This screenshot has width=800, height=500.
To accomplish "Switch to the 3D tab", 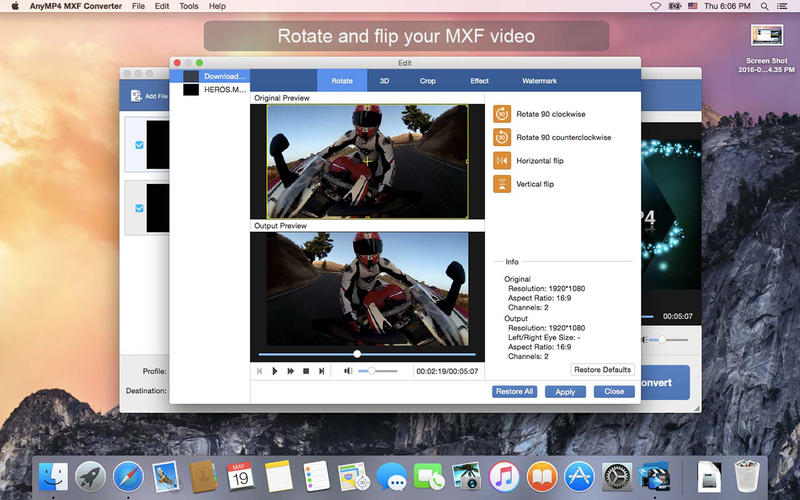I will click(385, 80).
